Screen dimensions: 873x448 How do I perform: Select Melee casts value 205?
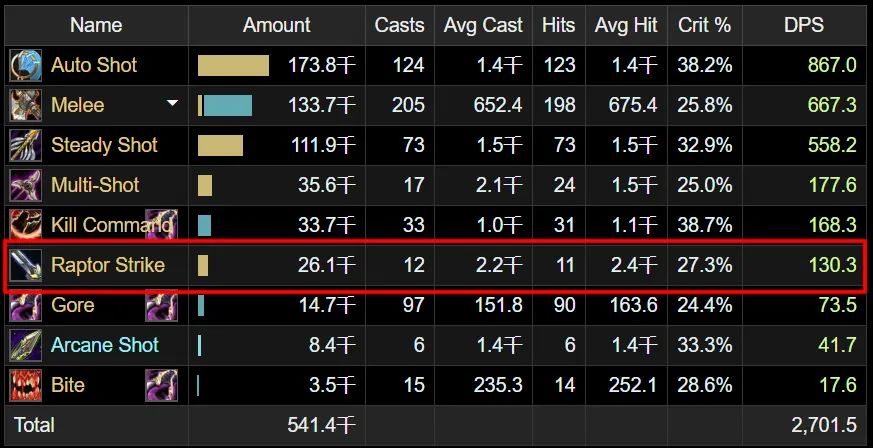(408, 105)
